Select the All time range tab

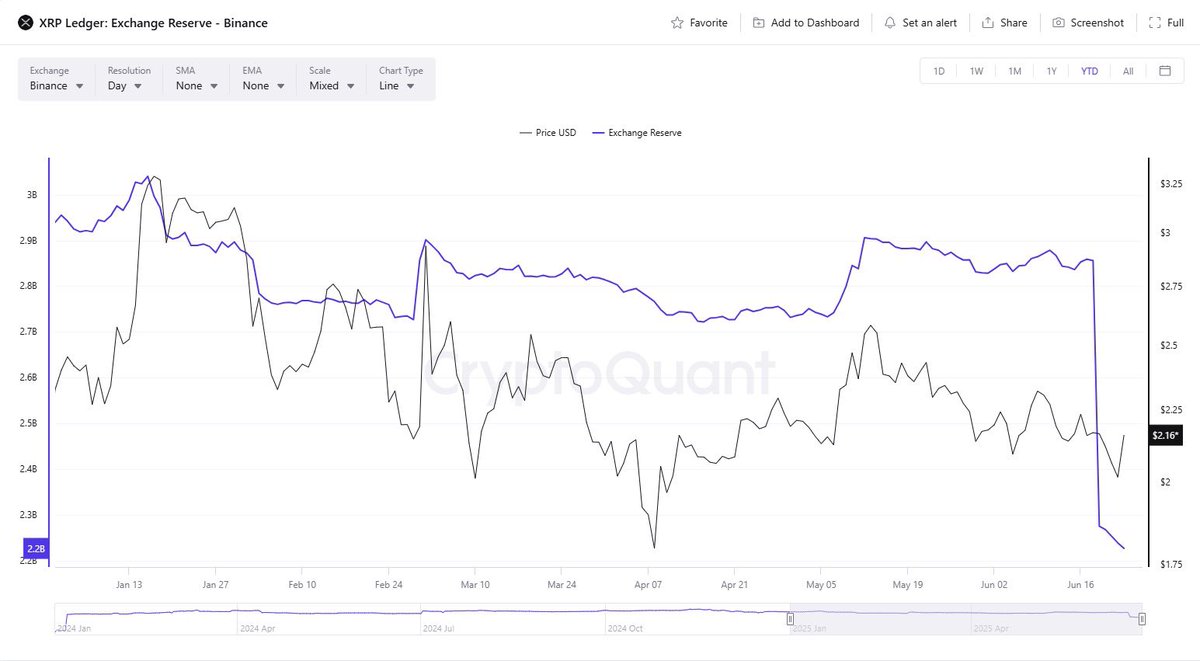pos(1128,71)
